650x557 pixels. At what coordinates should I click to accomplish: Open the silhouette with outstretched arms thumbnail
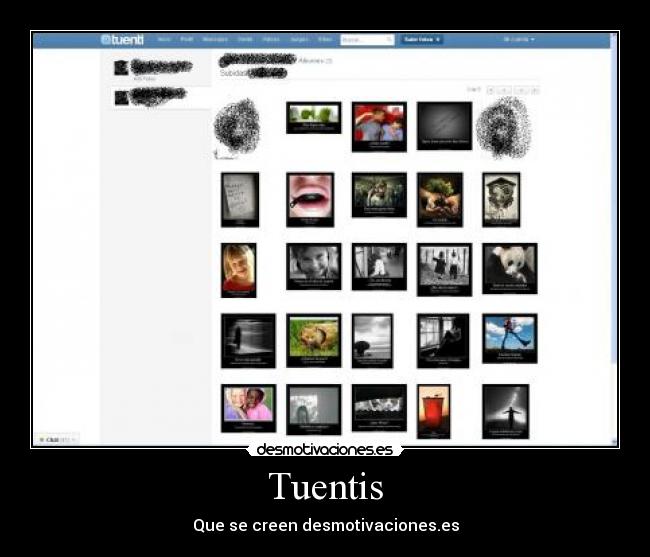click(506, 412)
